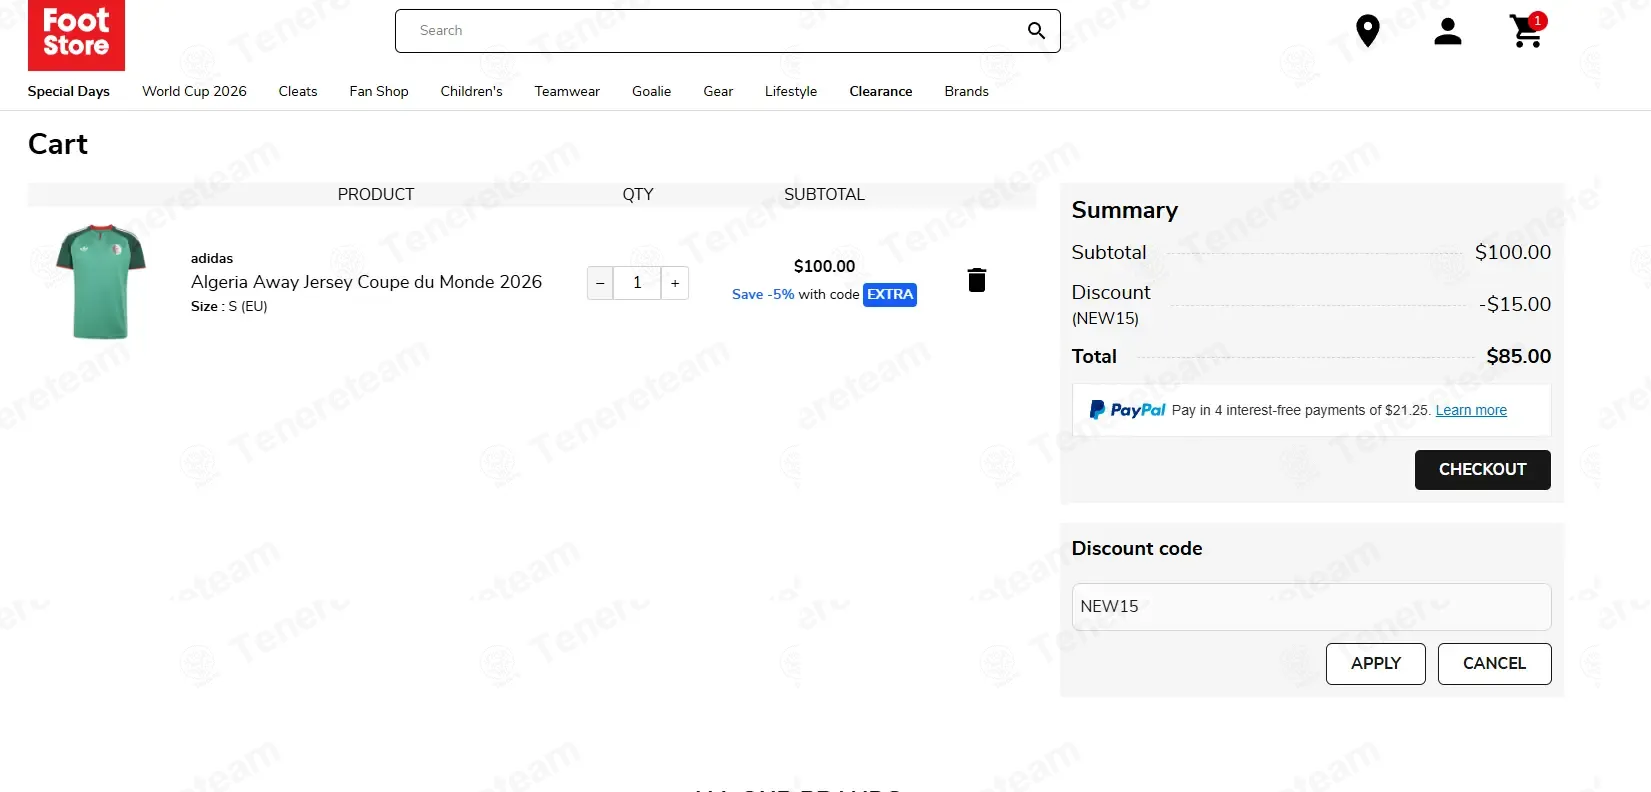Viewport: 1651px width, 792px height.
Task: Open Gear menu
Action: pos(718,91)
